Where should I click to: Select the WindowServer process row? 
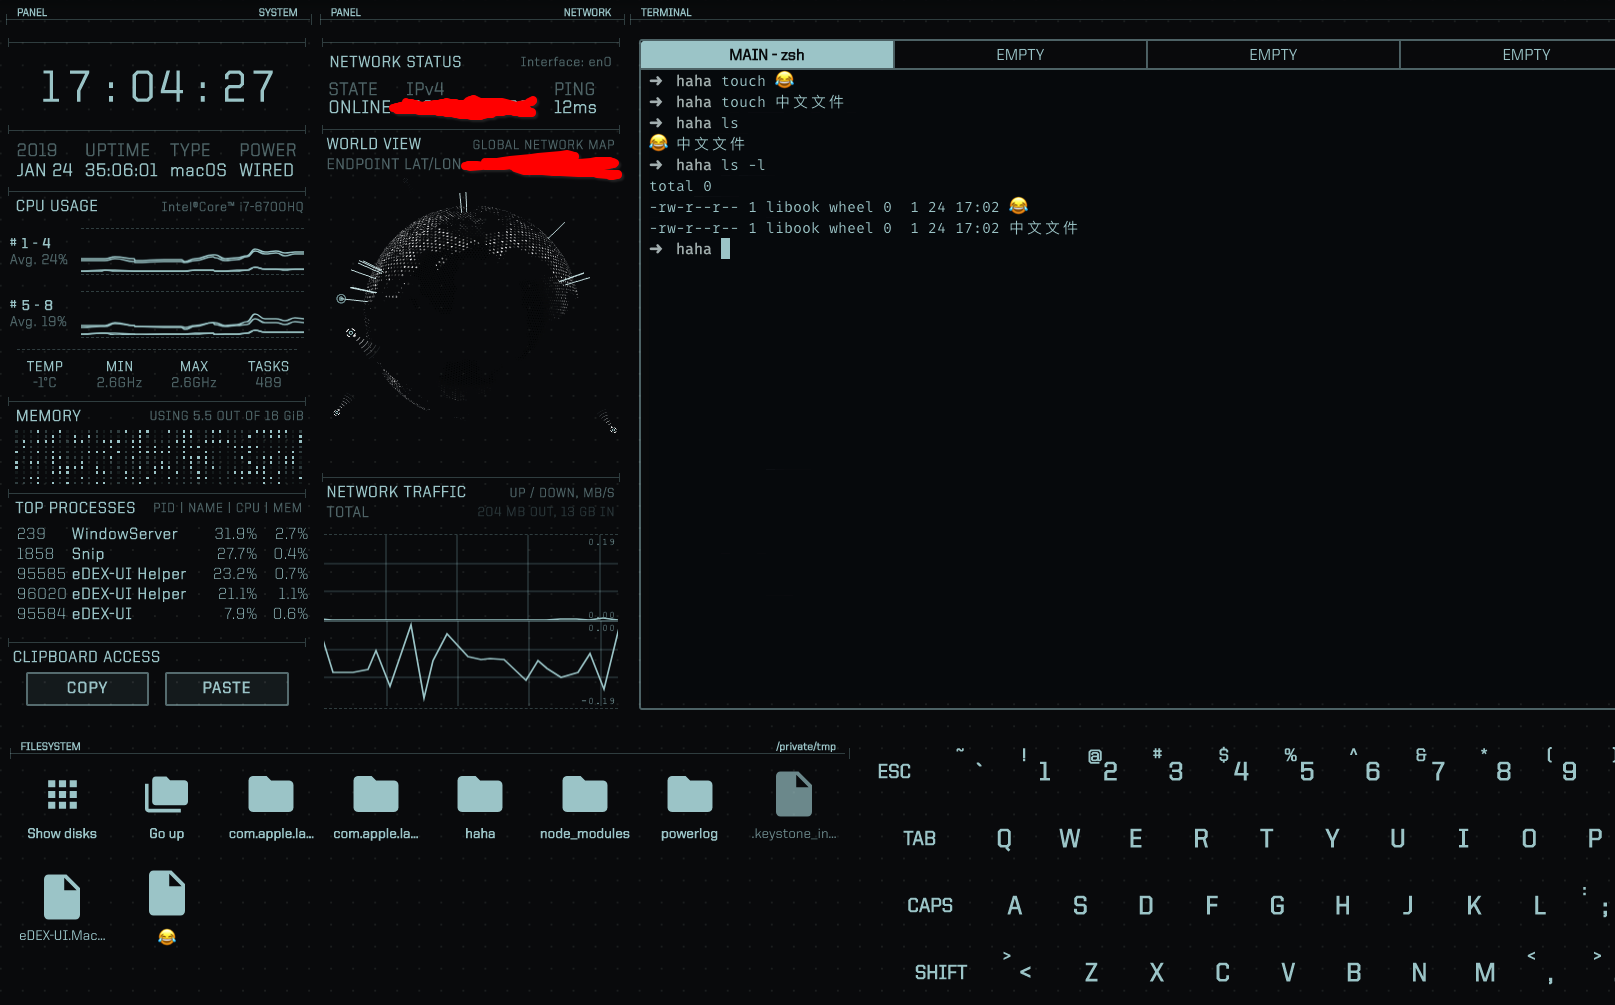point(162,534)
